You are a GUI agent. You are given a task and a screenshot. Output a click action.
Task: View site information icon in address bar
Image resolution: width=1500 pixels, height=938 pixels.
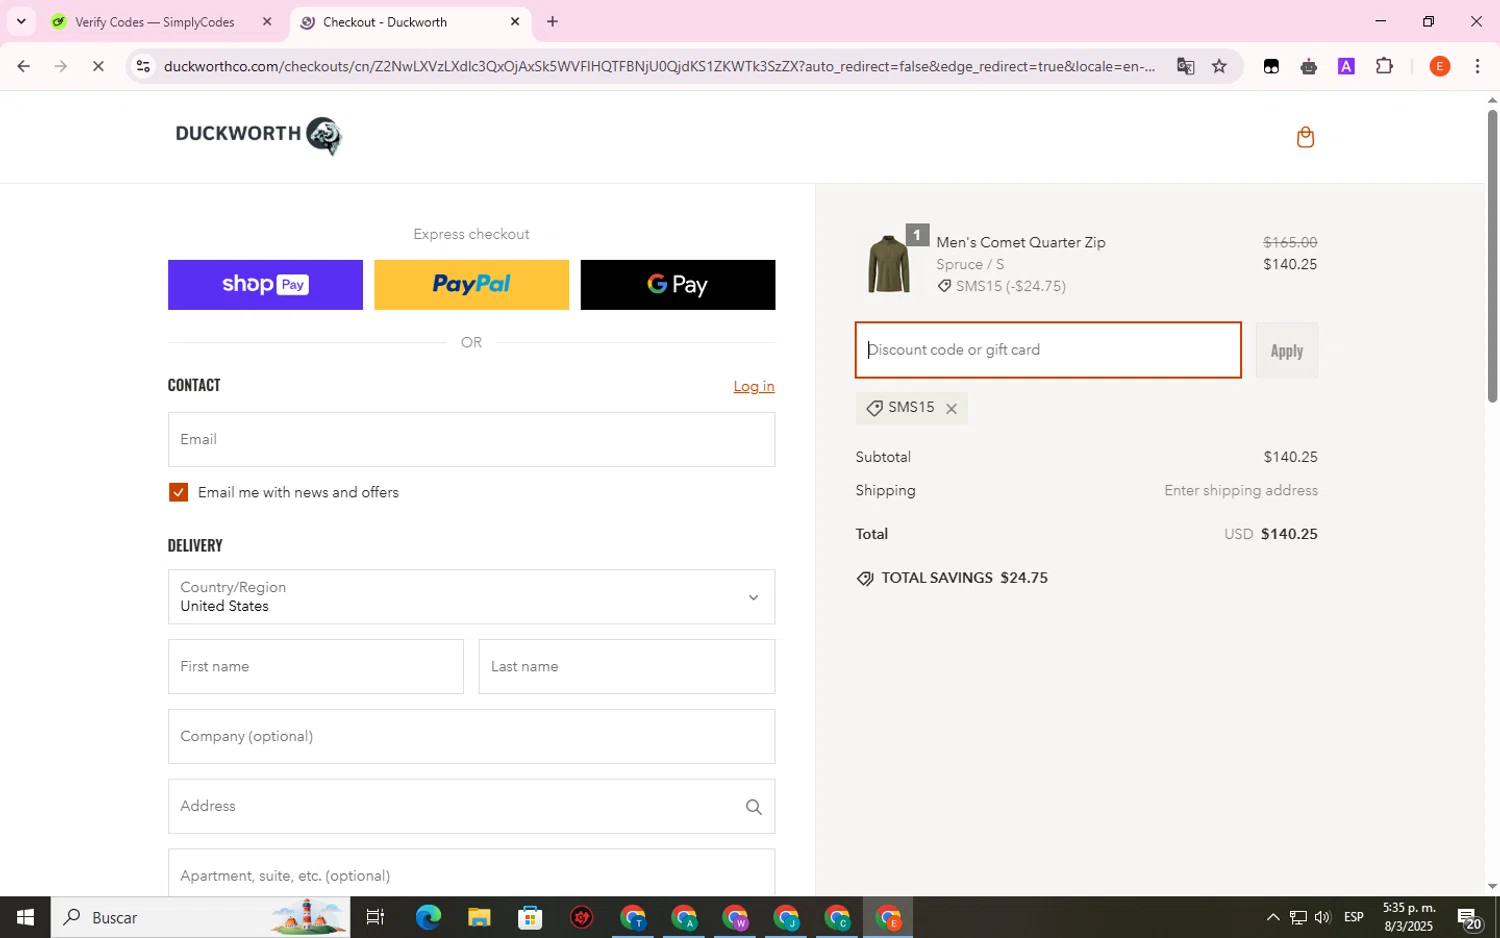pos(143,66)
